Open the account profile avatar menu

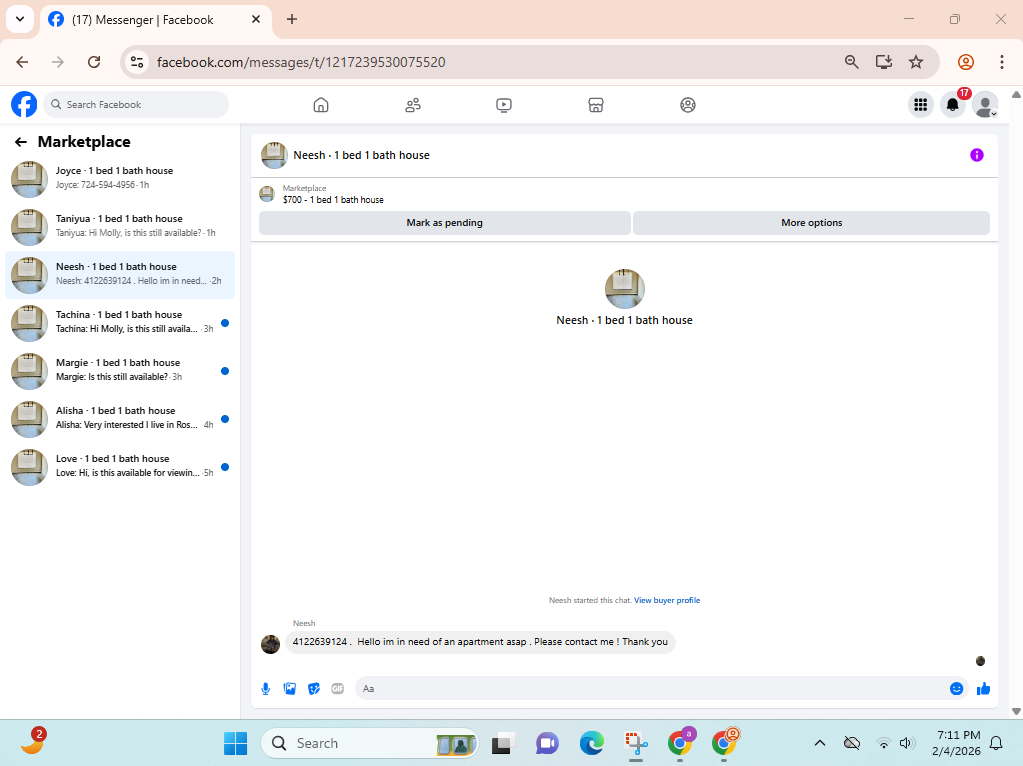(x=985, y=104)
